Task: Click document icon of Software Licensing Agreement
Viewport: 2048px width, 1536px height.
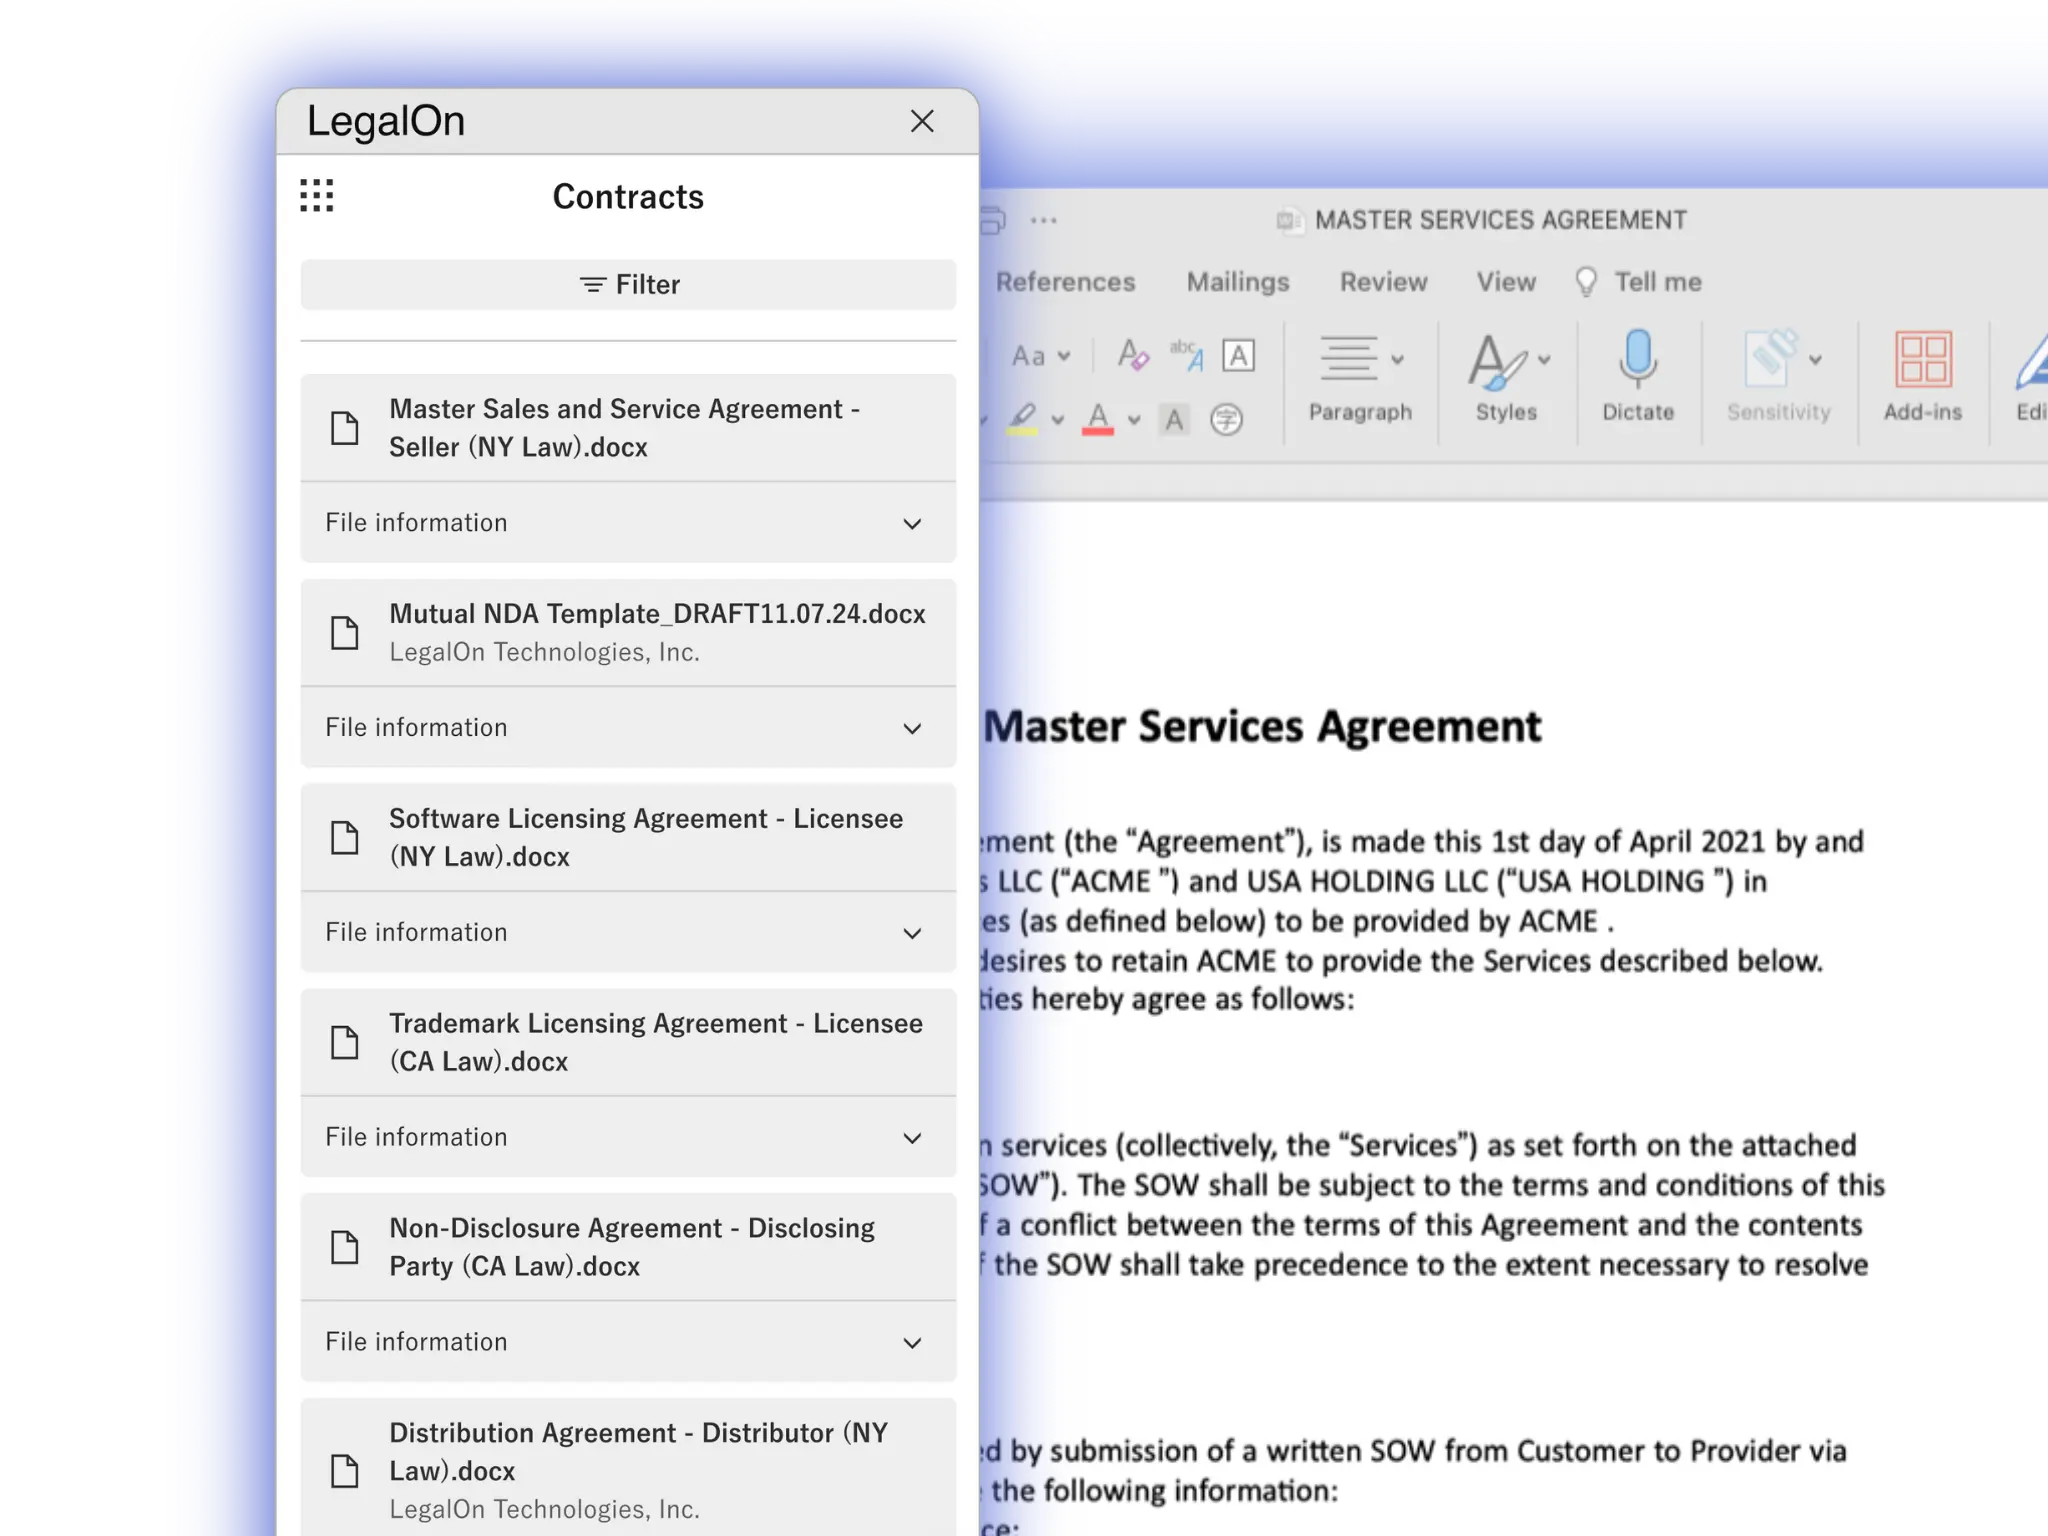Action: tap(345, 838)
